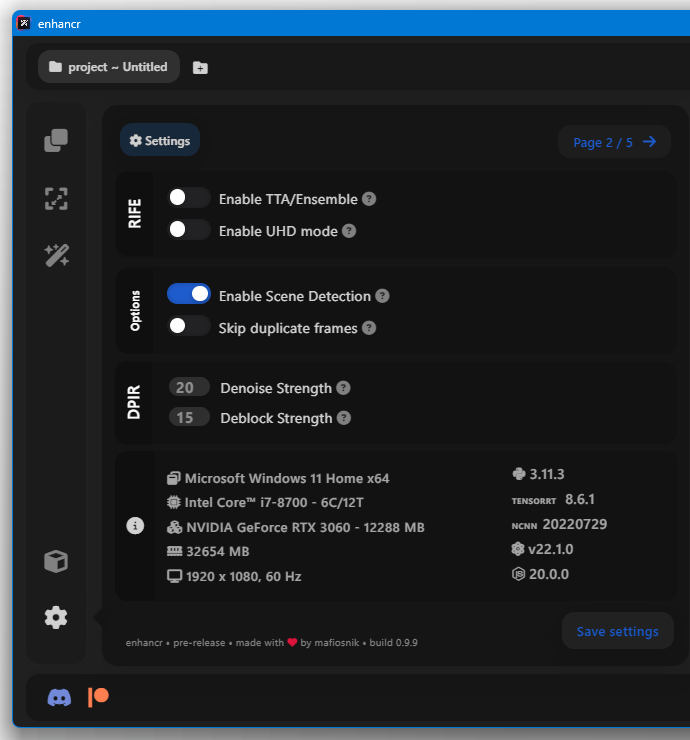690x740 pixels.
Task: Show help for Enable TTA/Ensemble
Action: [369, 199]
